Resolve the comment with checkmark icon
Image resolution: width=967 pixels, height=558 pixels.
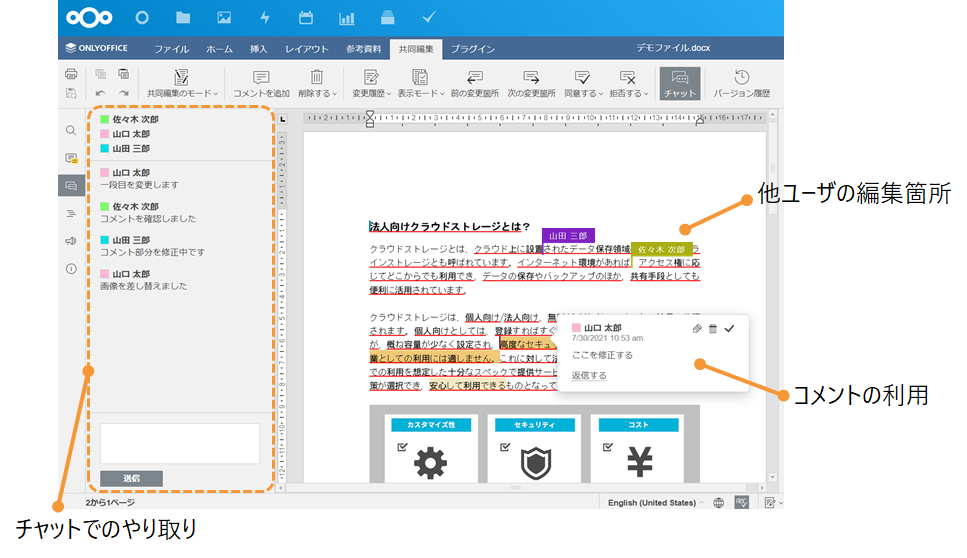730,329
